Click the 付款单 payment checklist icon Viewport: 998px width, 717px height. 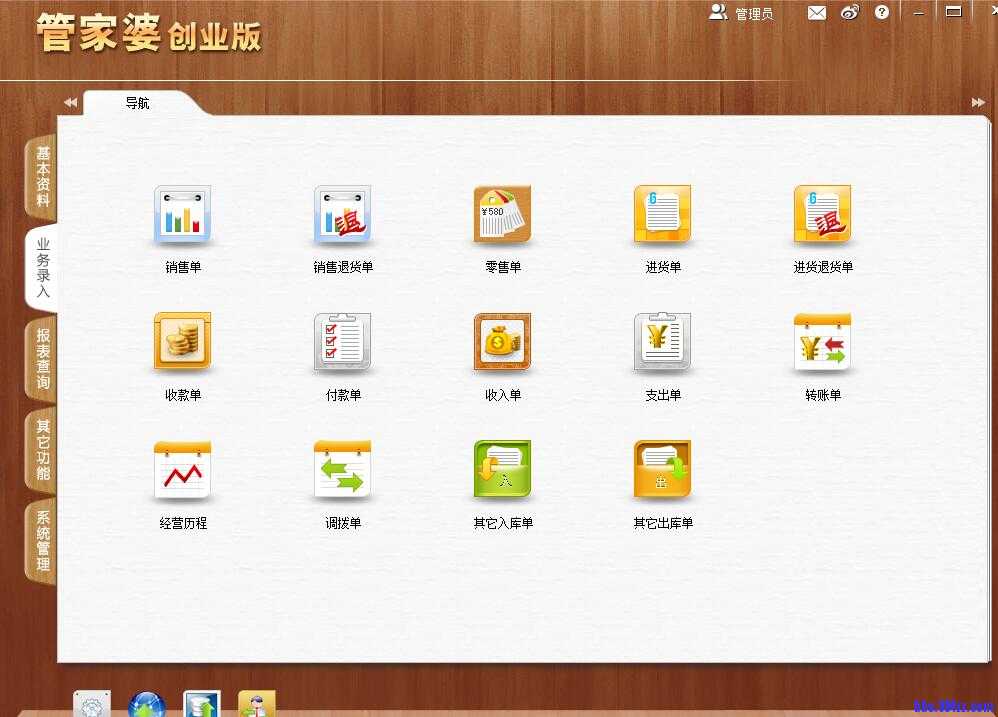coord(342,342)
